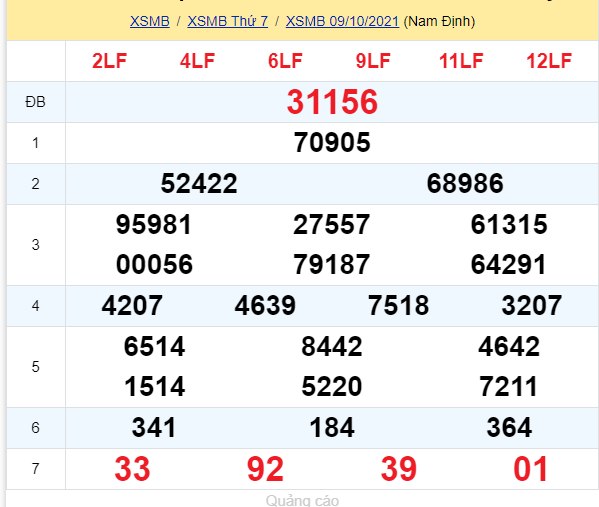The width and height of the screenshot is (599, 507).
Task: Click second prize number 68986
Action: pyautogui.click(x=465, y=183)
